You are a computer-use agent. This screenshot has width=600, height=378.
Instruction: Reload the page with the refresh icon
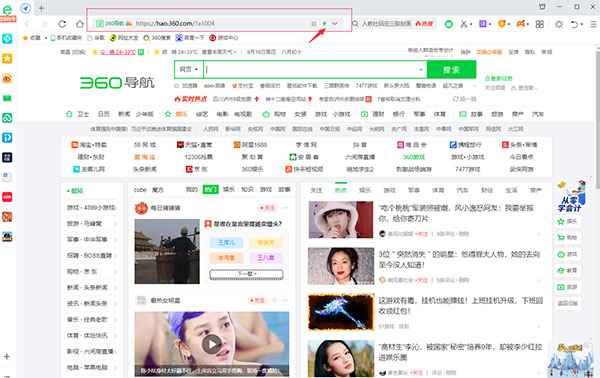click(x=62, y=24)
